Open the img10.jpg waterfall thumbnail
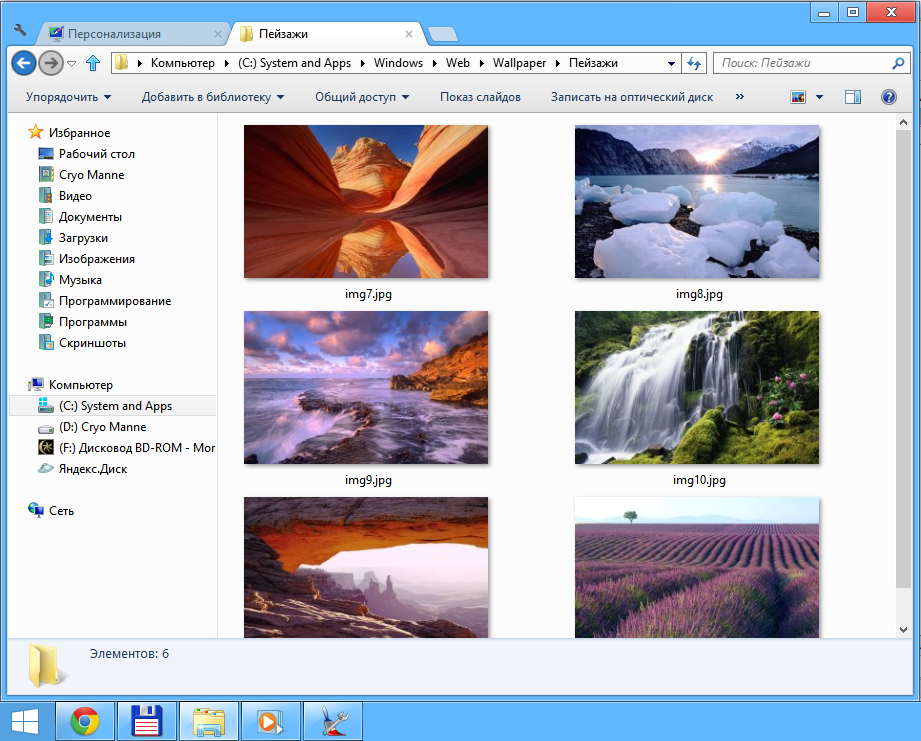 point(696,388)
